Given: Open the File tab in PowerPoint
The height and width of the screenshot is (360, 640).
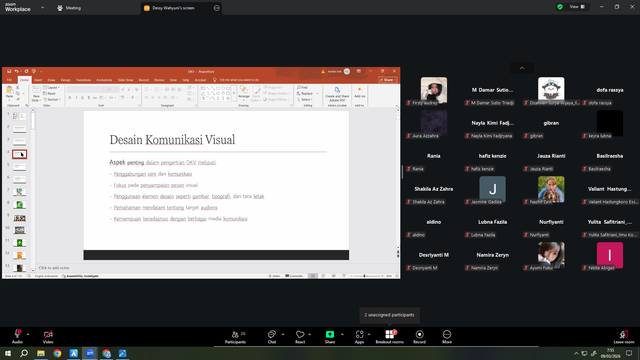Looking at the screenshot, I should [9, 80].
